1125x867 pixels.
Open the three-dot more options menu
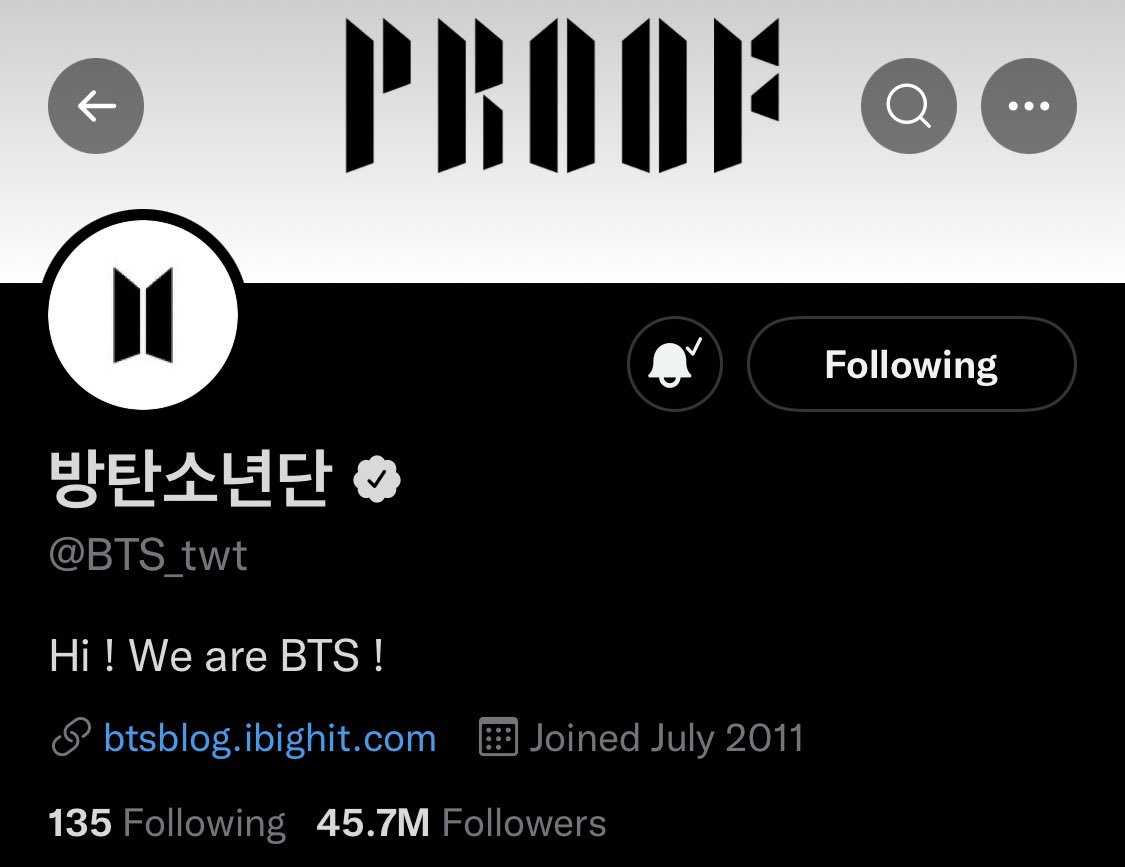[1028, 106]
